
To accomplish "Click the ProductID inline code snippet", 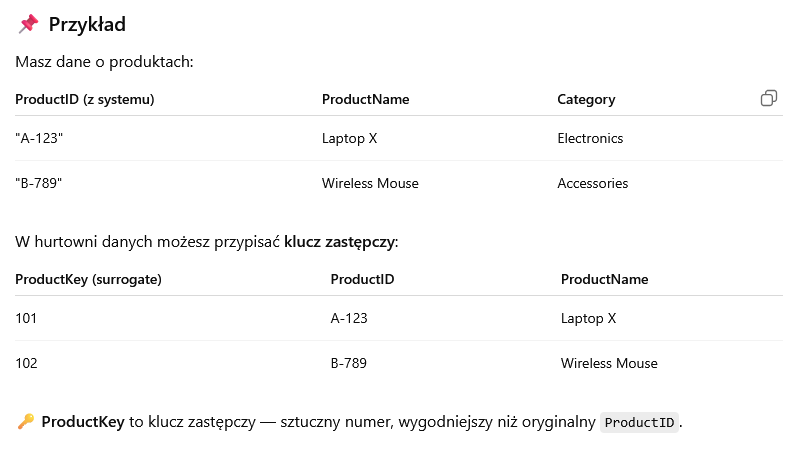I will (639, 422).
